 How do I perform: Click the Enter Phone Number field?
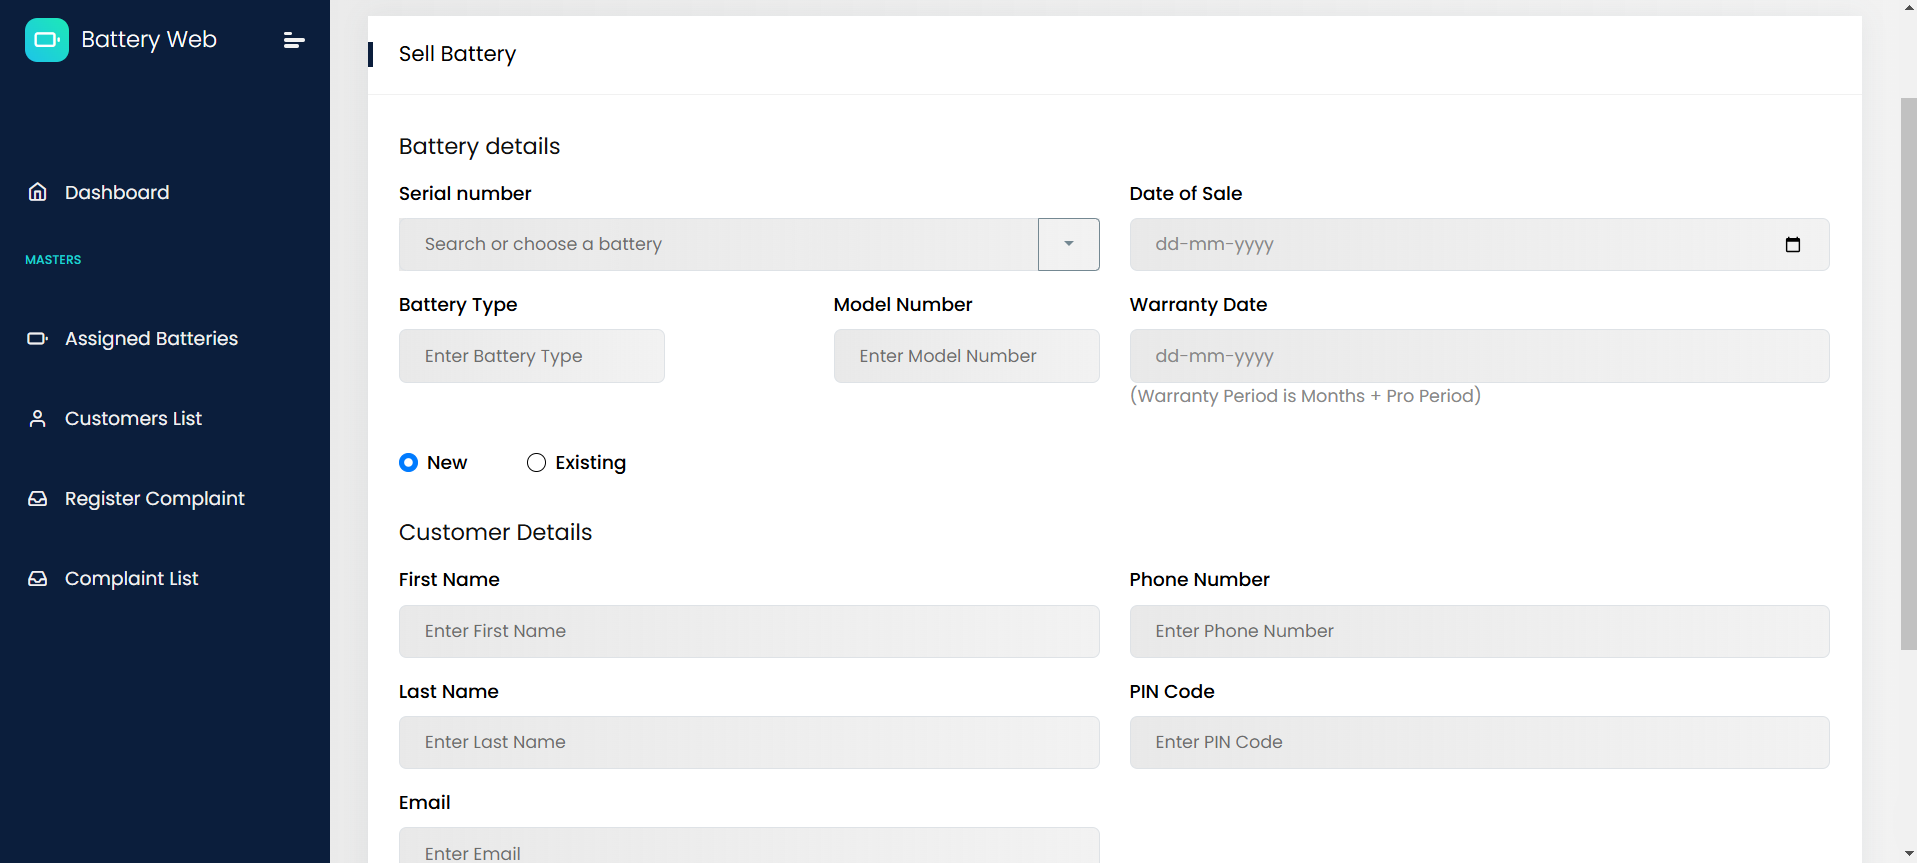pyautogui.click(x=1479, y=632)
